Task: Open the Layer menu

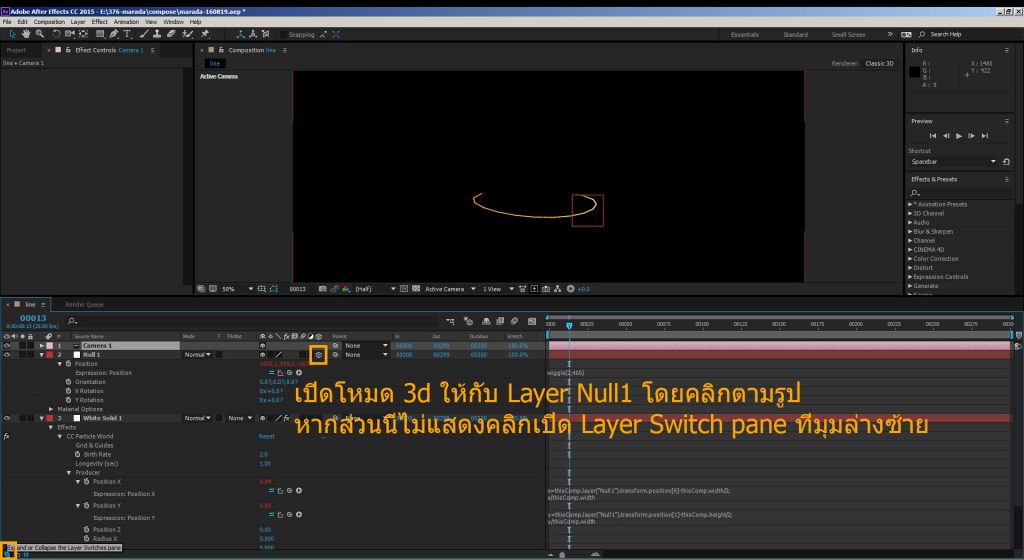Action: pos(78,22)
